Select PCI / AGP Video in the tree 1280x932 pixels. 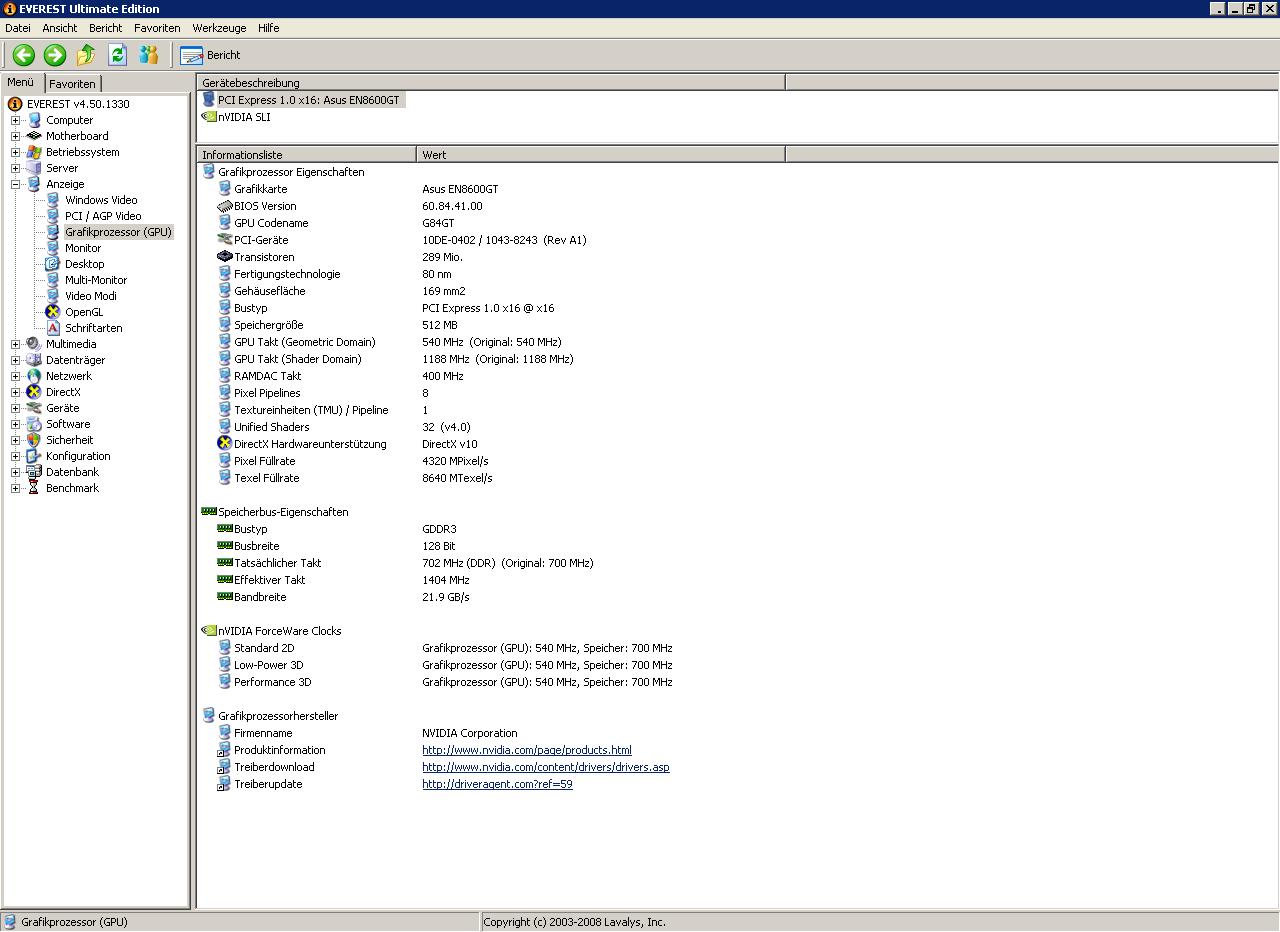(103, 216)
